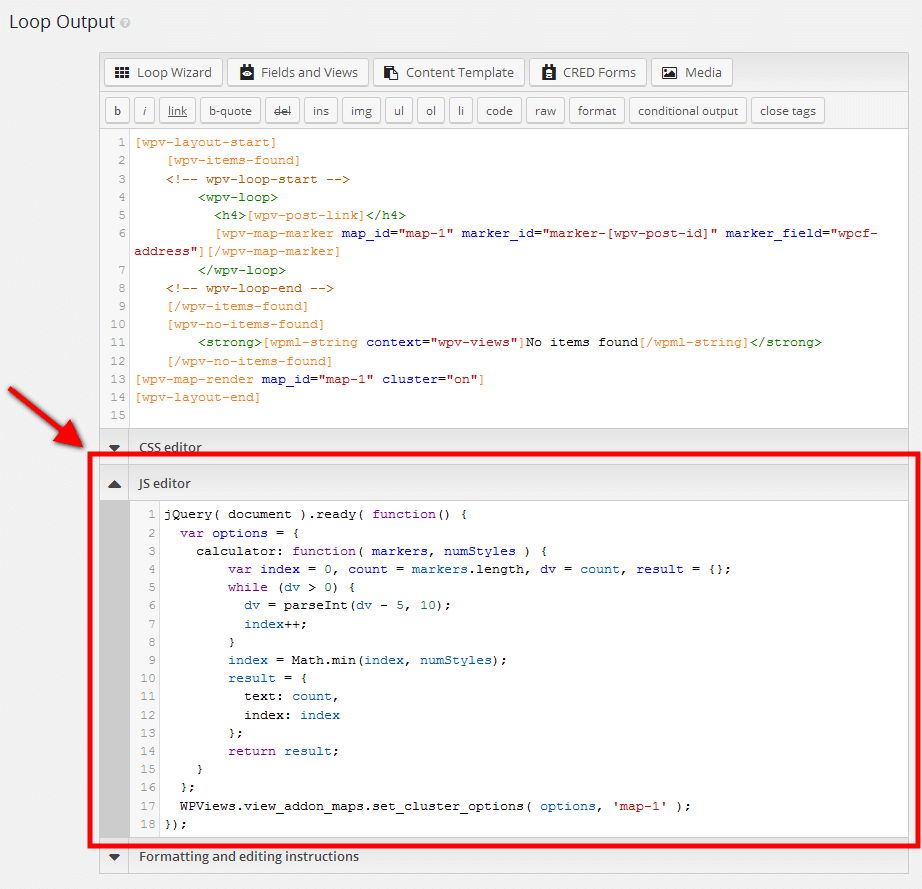Click the jQuery document ready line

[x=316, y=514]
